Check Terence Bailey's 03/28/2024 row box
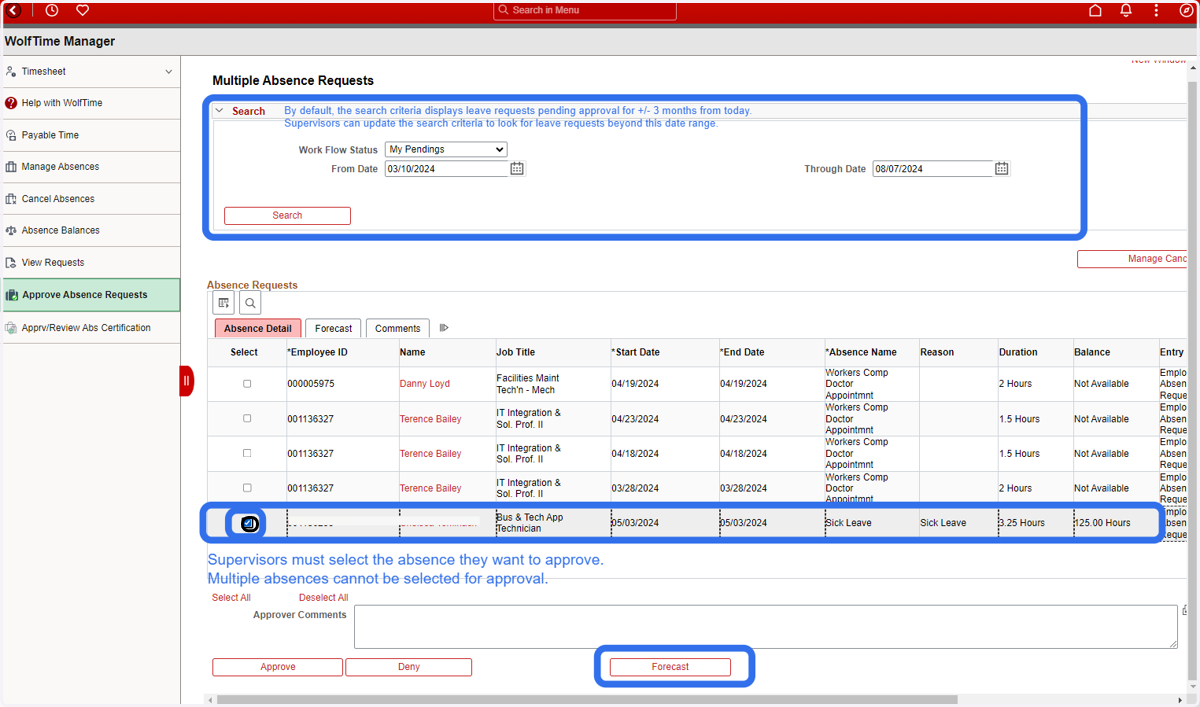 click(x=247, y=488)
